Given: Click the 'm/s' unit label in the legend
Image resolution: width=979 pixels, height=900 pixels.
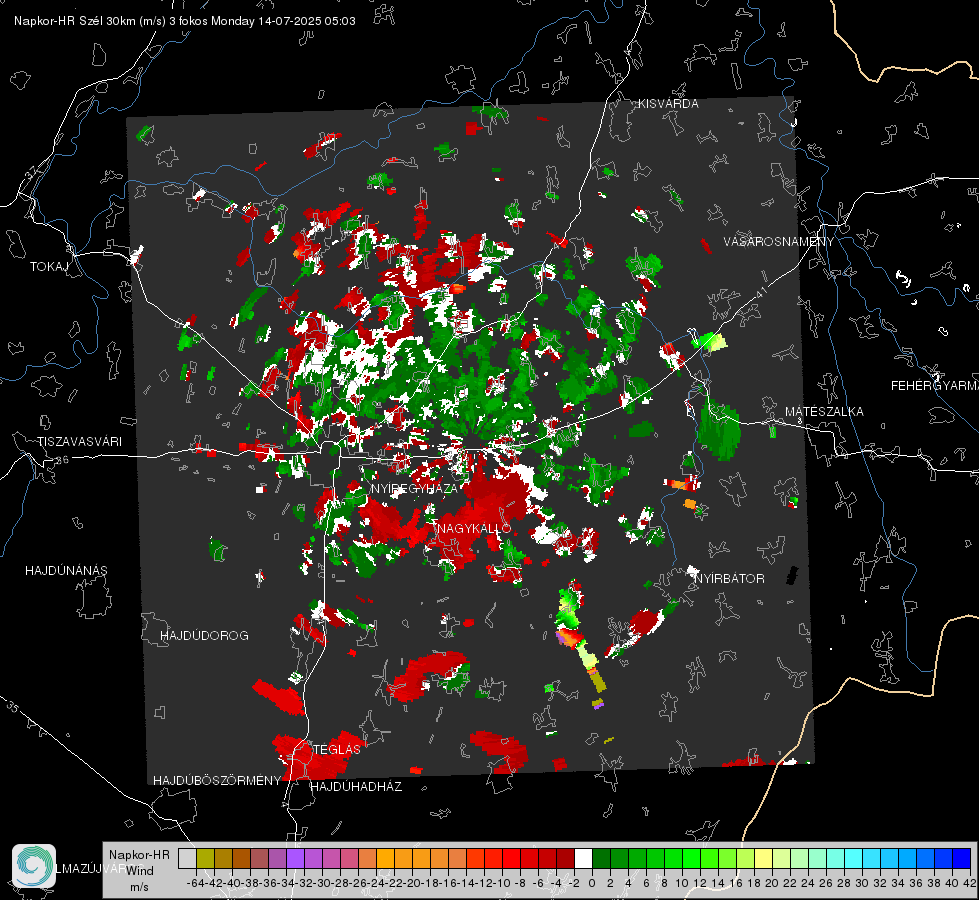Looking at the screenshot, I should pos(139,887).
